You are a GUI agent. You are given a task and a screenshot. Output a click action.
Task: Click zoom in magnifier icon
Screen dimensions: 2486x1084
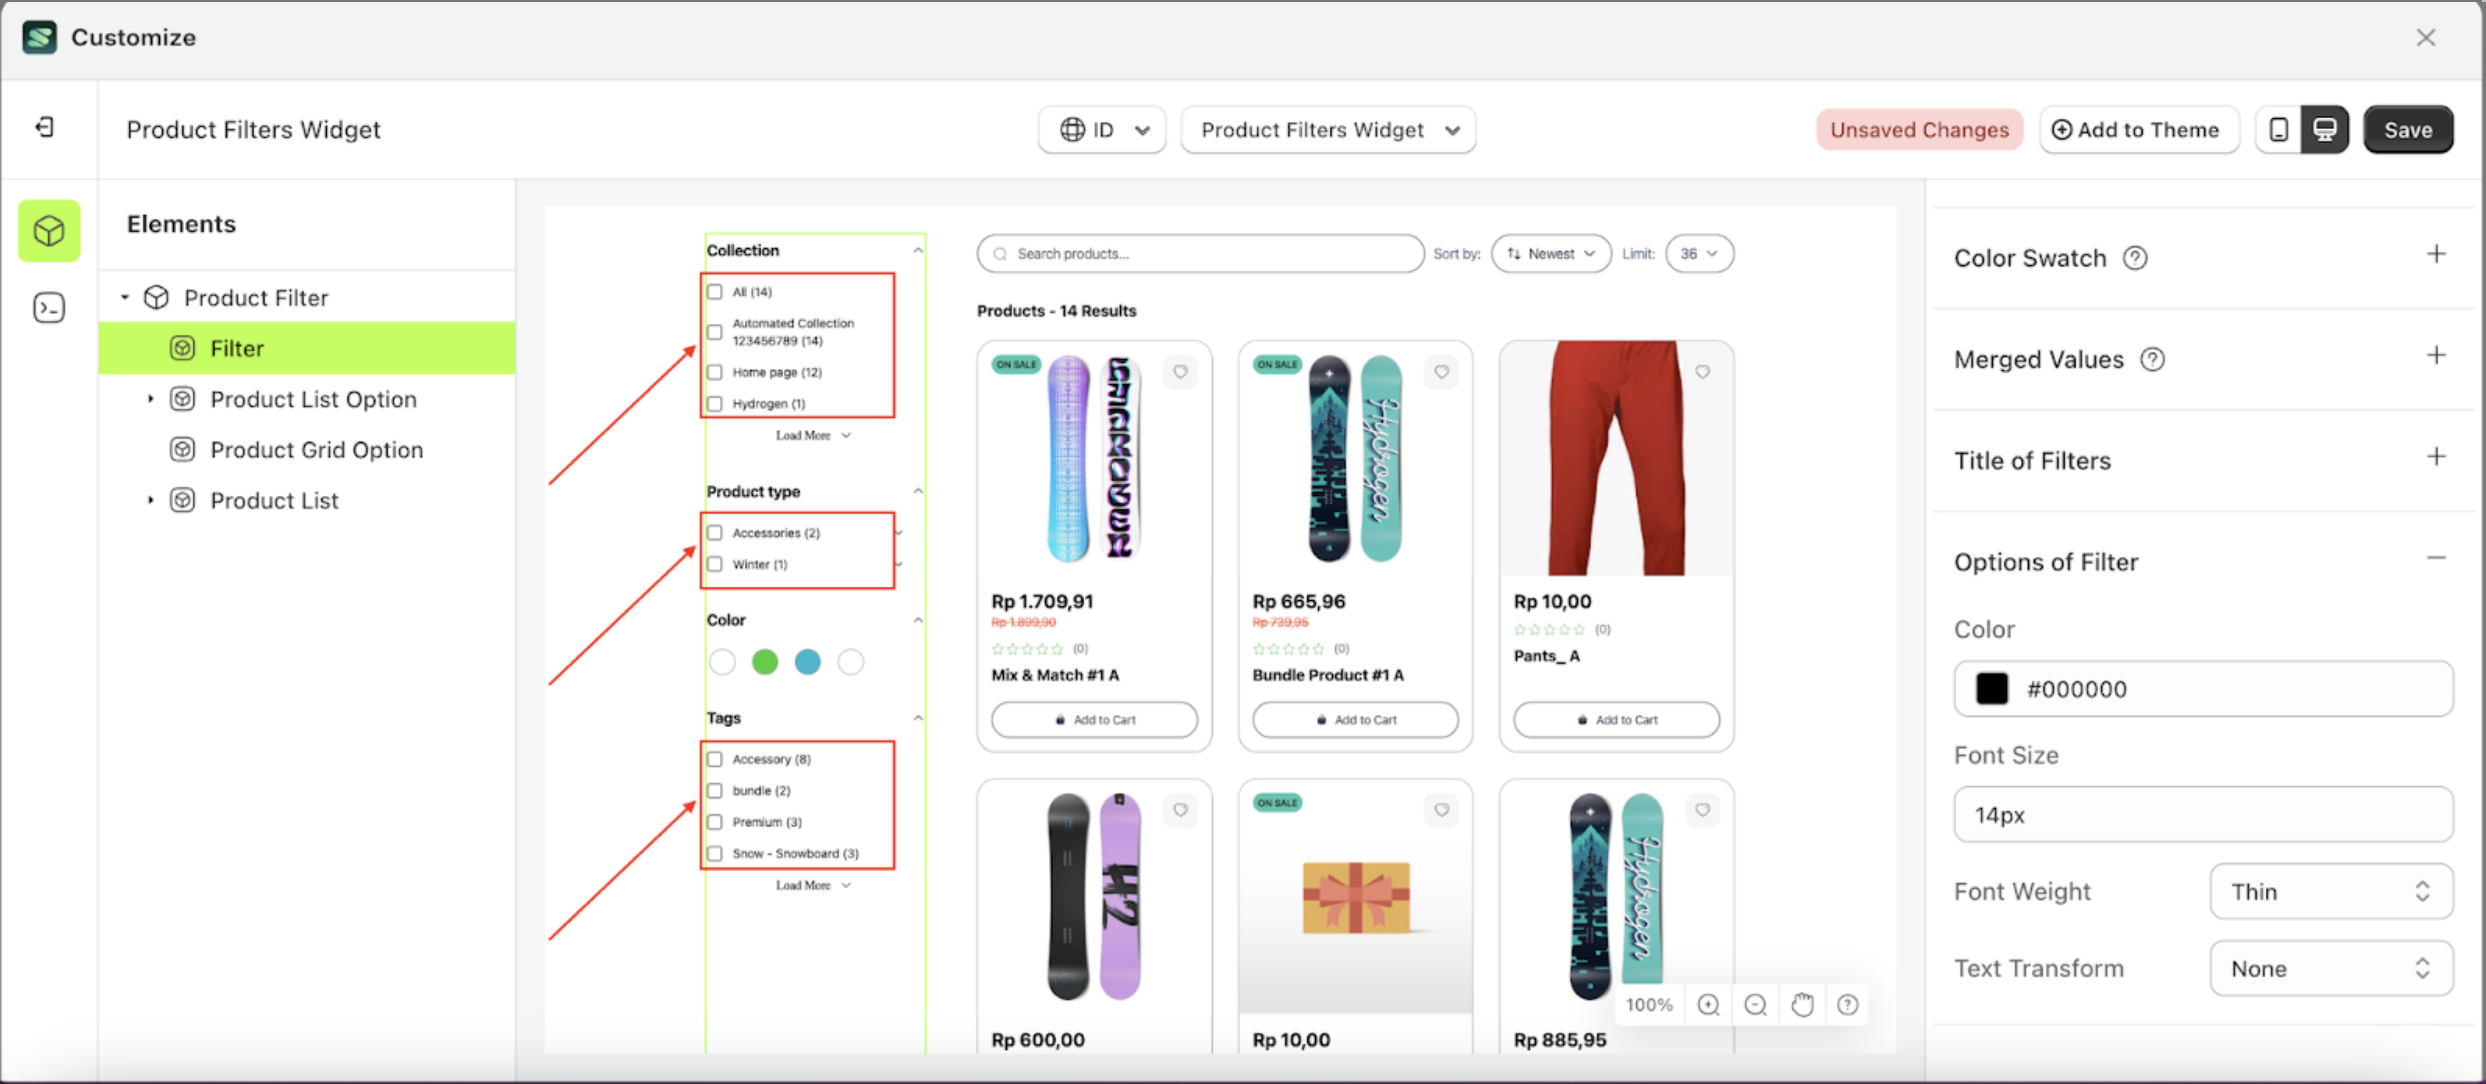point(1708,1005)
